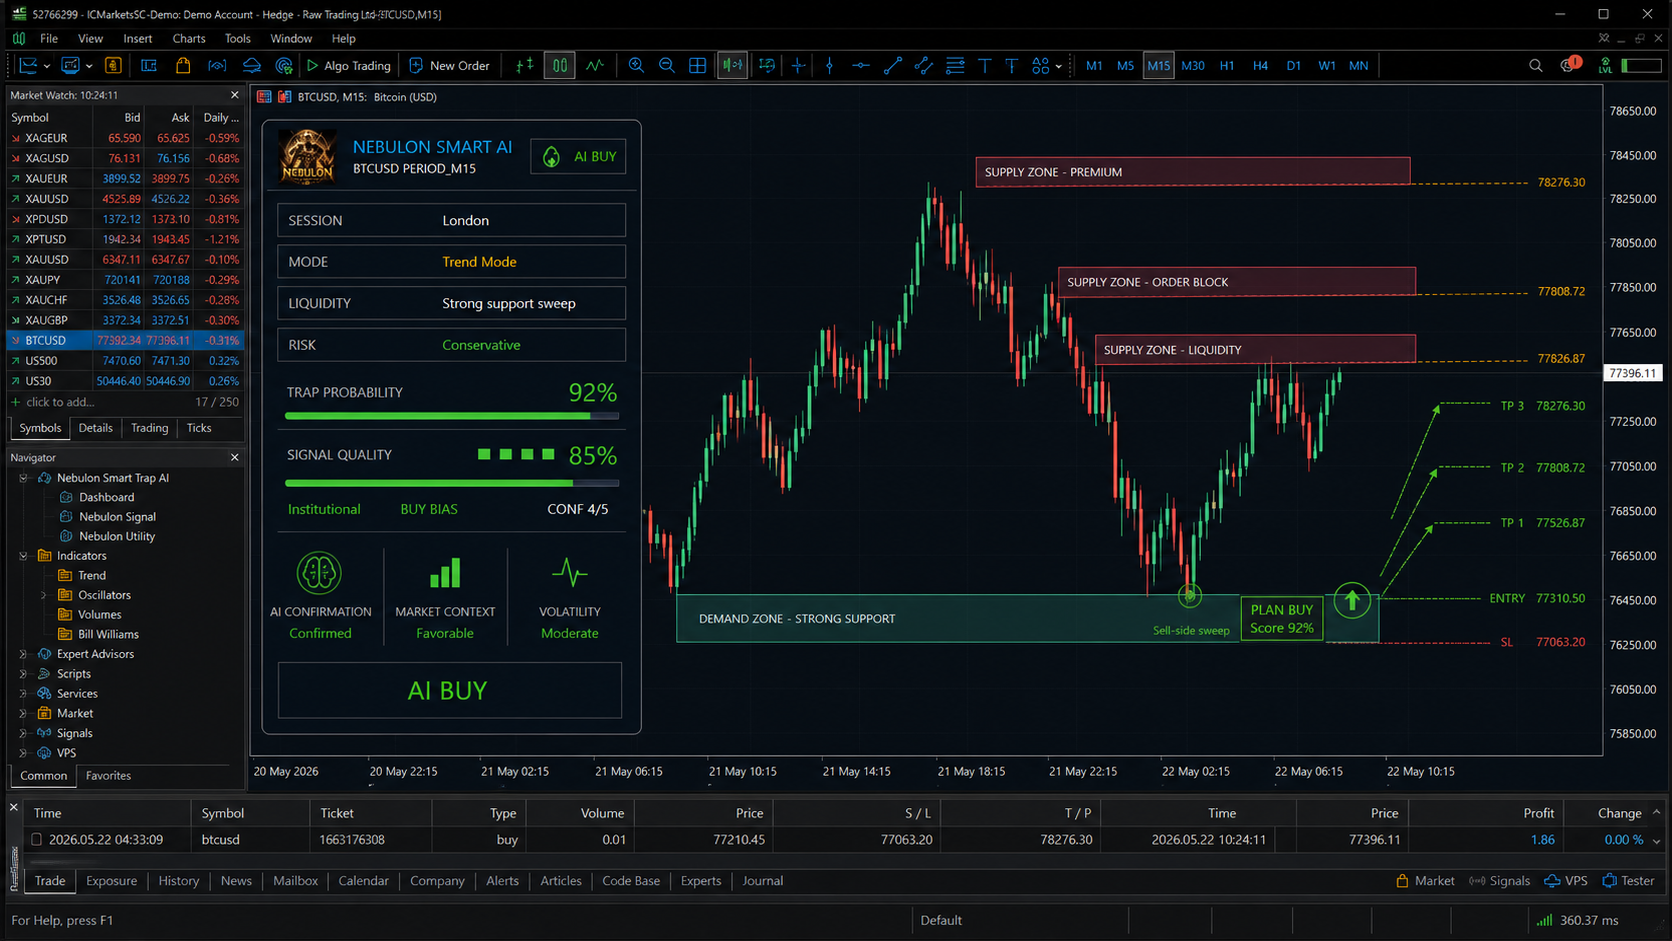This screenshot has width=1672, height=941.
Task: Select the BTCUSD row in Market Watch
Action: click(125, 340)
